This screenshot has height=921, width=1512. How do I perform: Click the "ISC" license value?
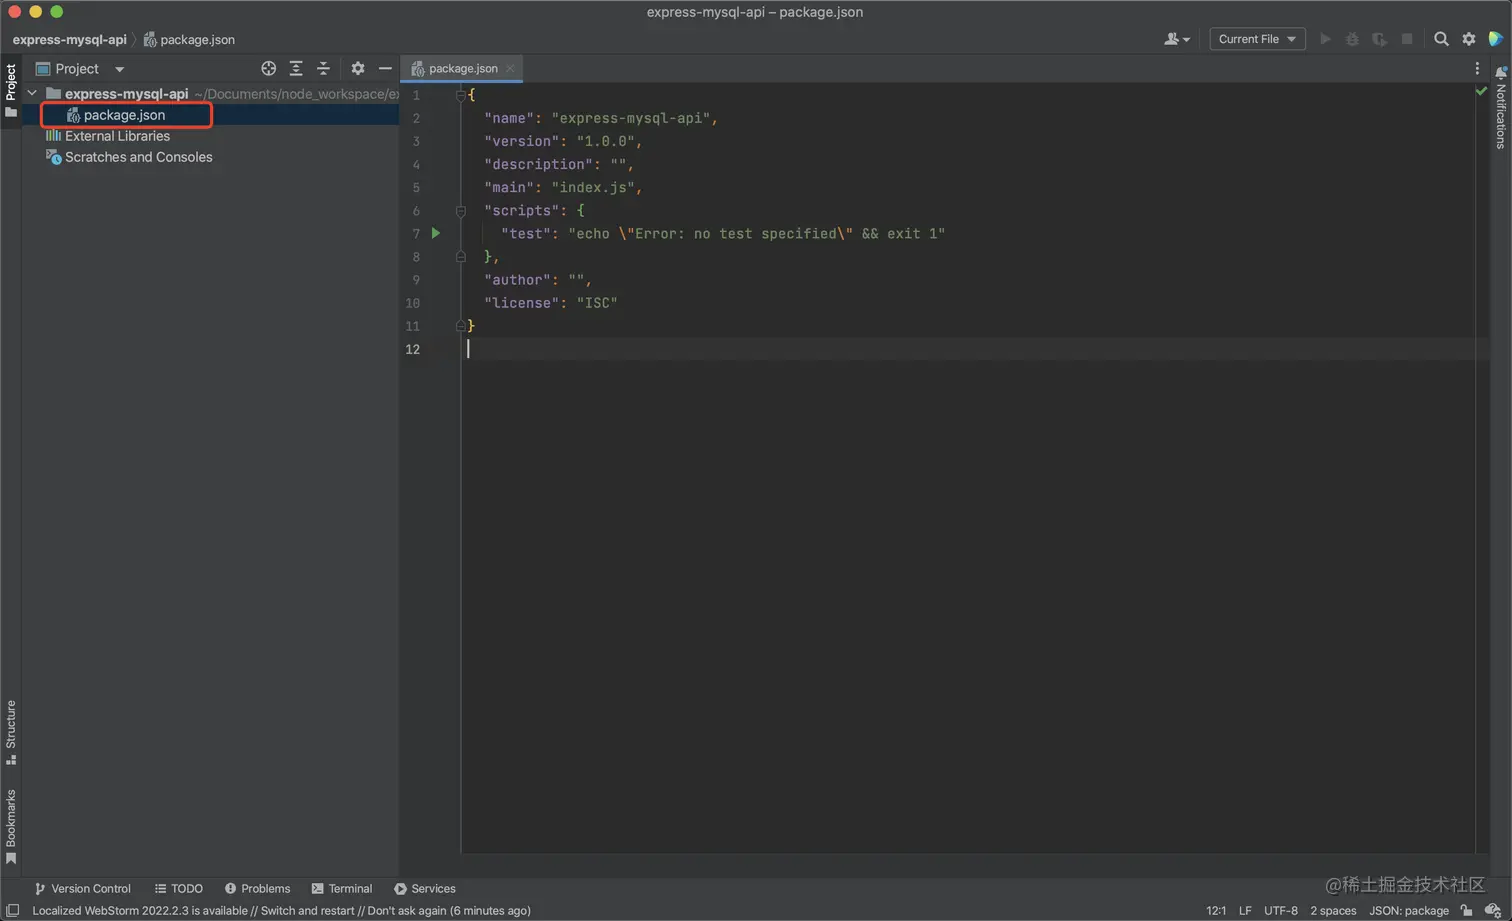(597, 302)
